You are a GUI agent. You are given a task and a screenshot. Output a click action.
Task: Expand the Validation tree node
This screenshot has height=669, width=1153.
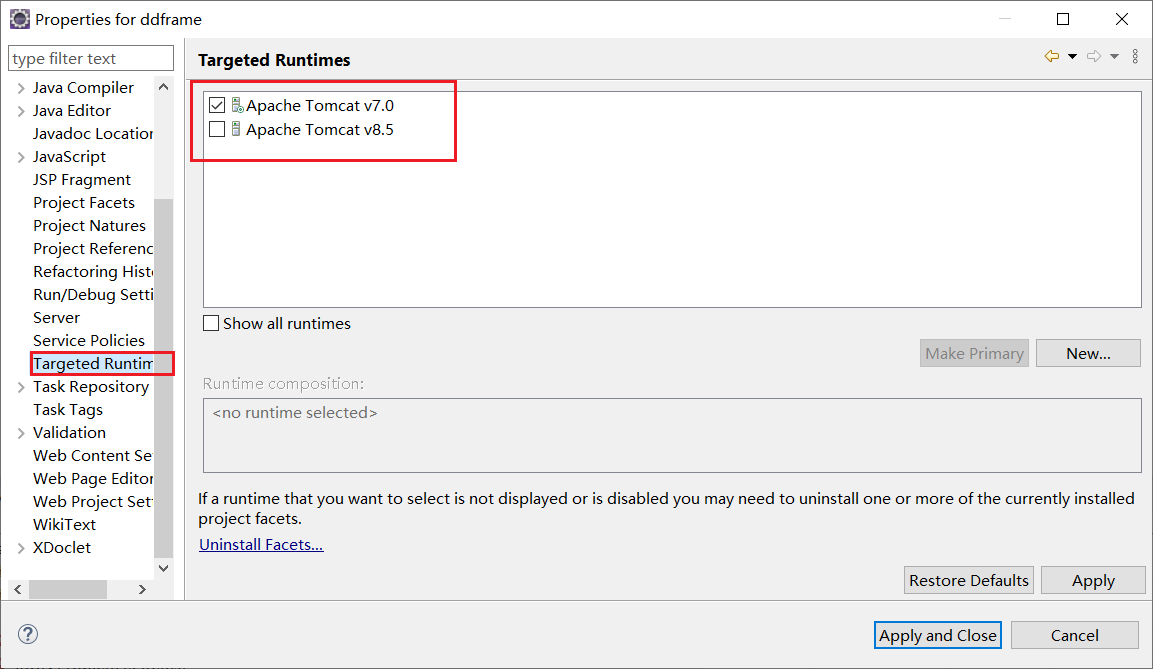(x=21, y=433)
